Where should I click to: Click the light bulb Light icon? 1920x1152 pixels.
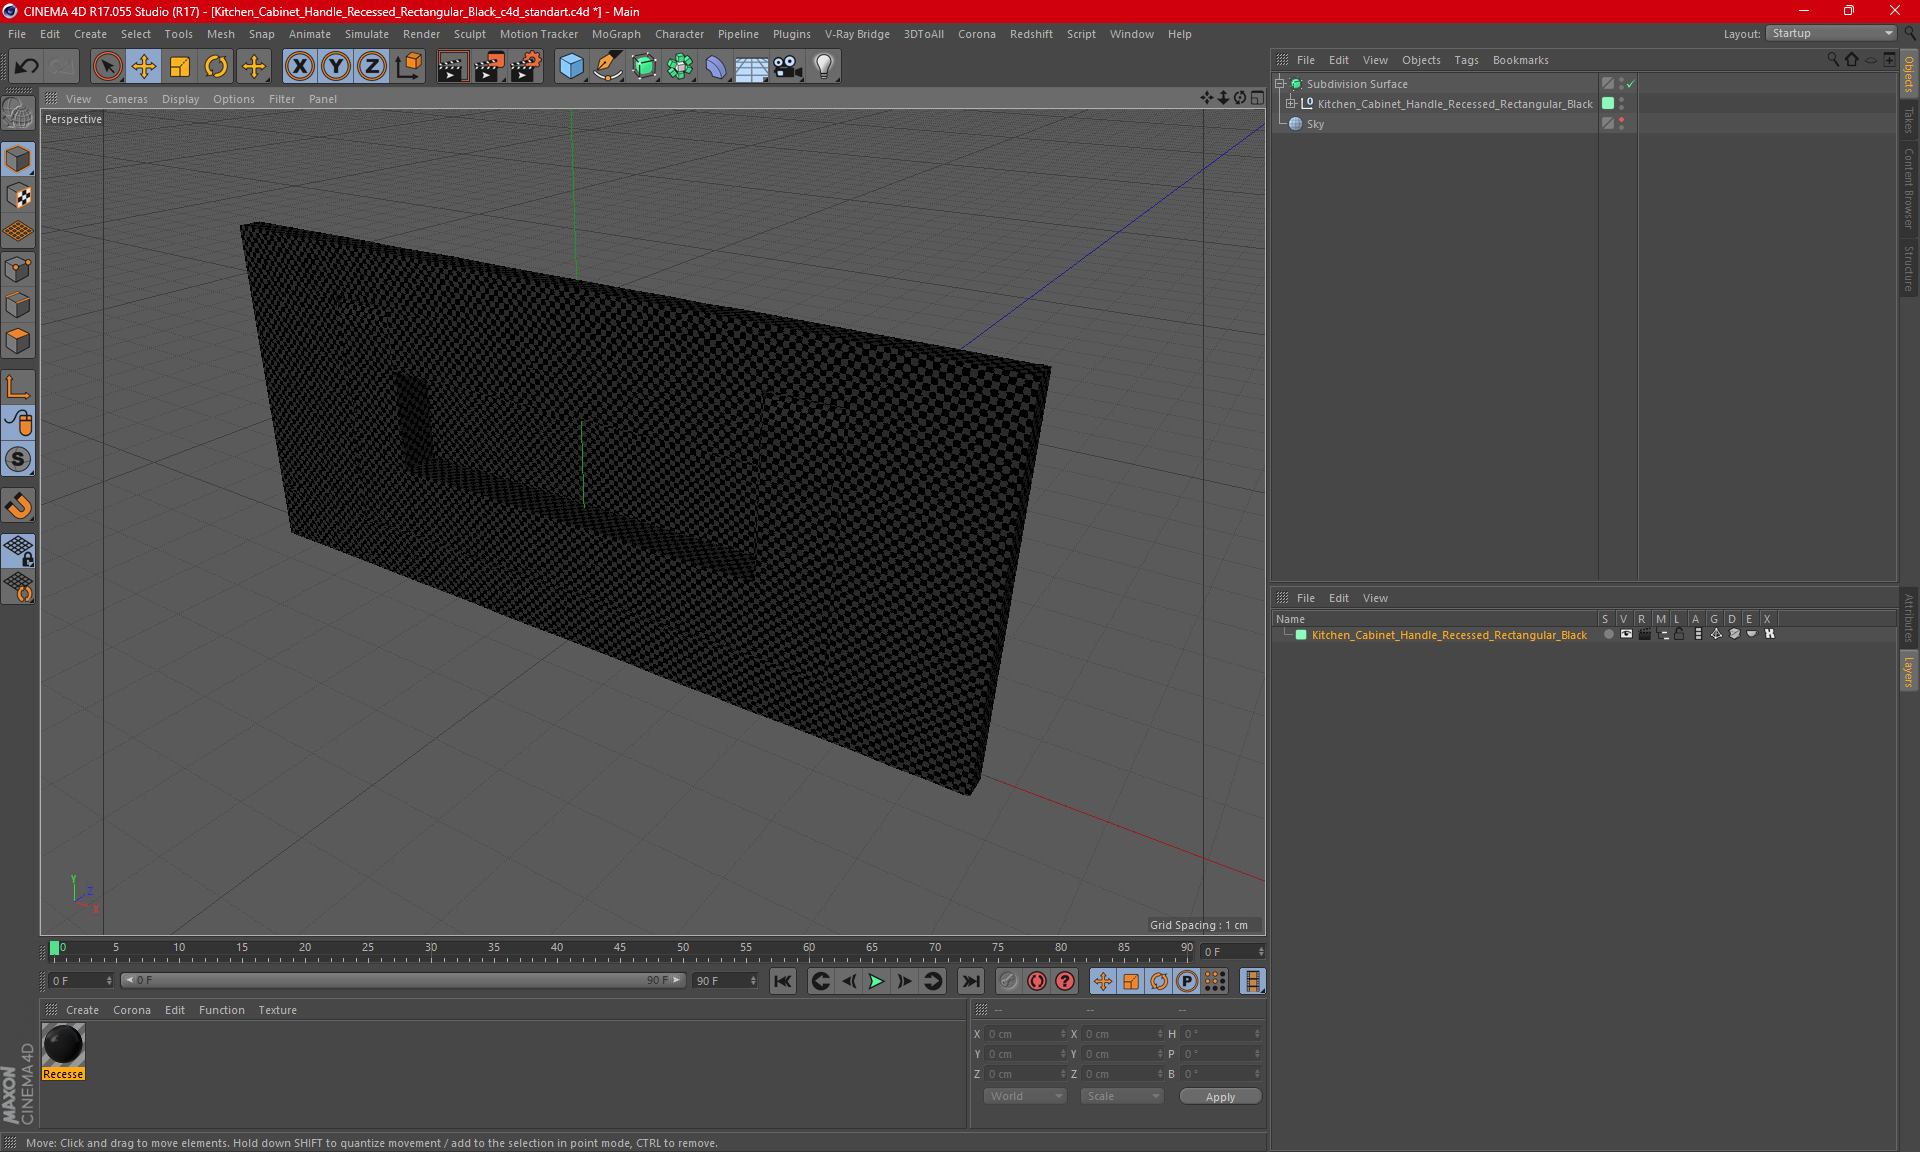[x=823, y=67]
